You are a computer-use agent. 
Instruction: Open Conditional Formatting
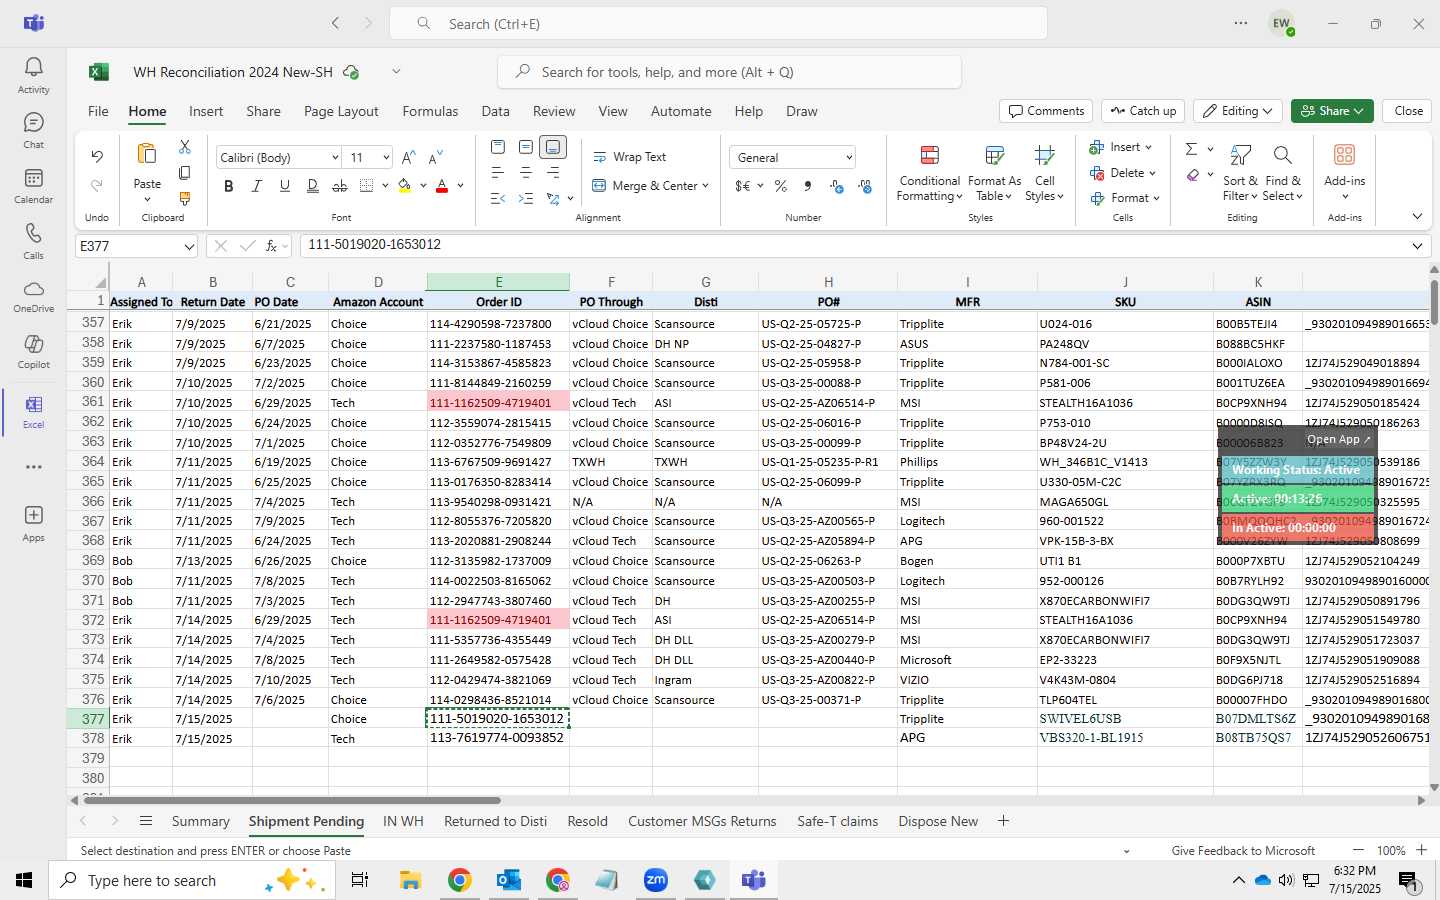pos(929,174)
